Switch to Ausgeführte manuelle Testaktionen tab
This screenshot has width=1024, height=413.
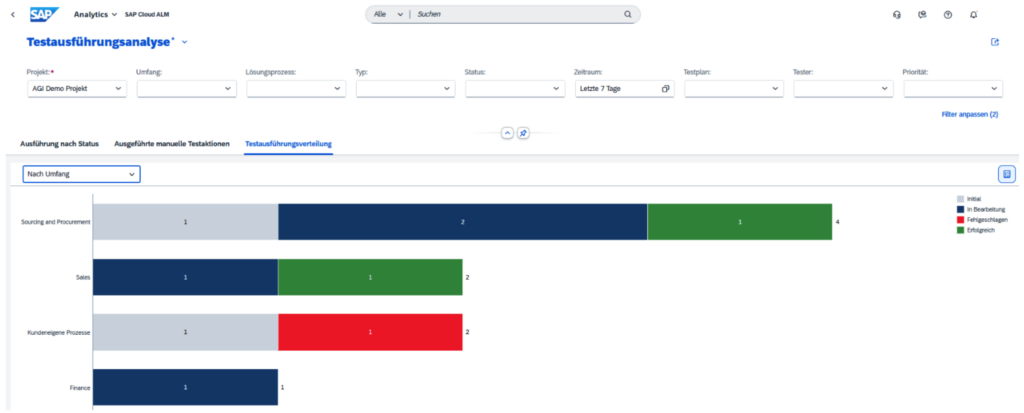(172, 143)
